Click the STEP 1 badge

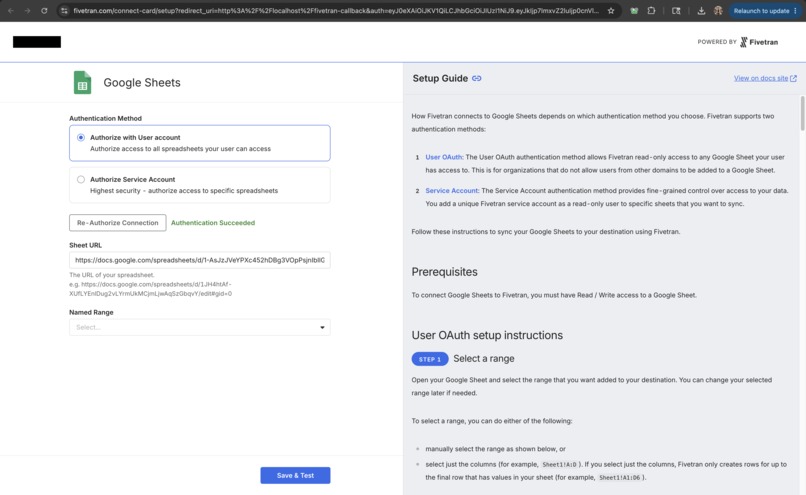430,359
